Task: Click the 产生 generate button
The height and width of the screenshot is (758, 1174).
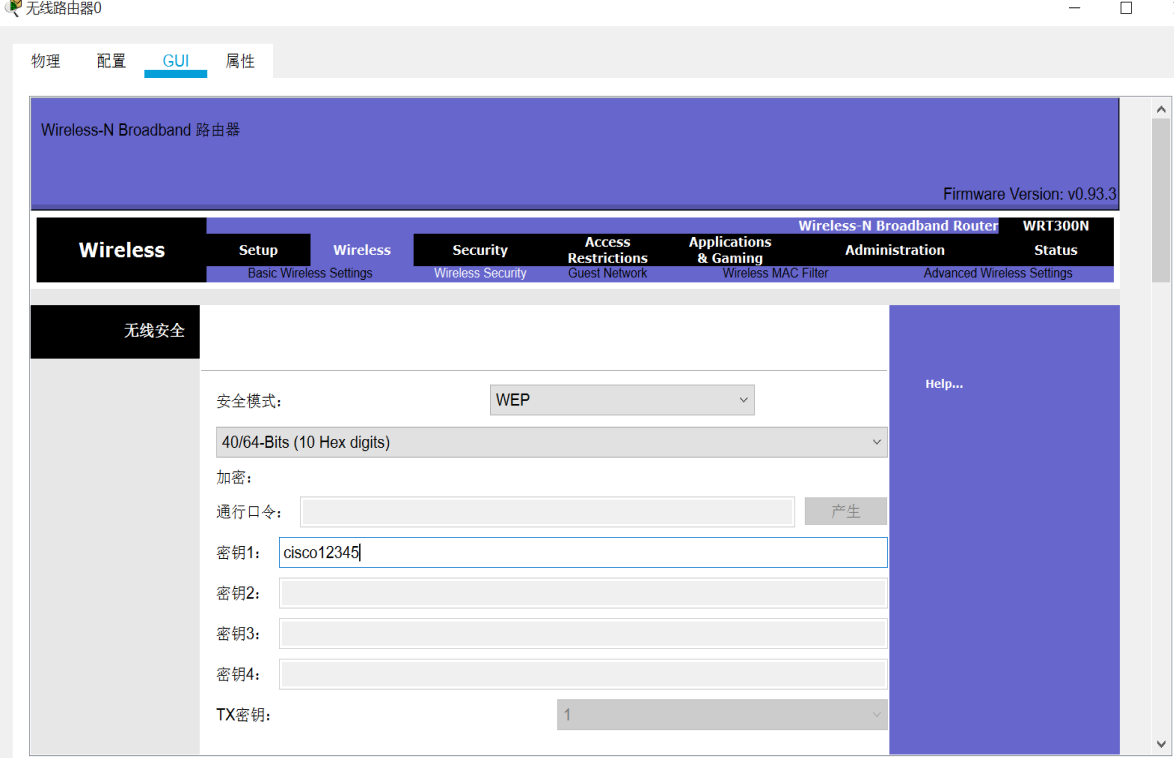Action: pyautogui.click(x=846, y=512)
